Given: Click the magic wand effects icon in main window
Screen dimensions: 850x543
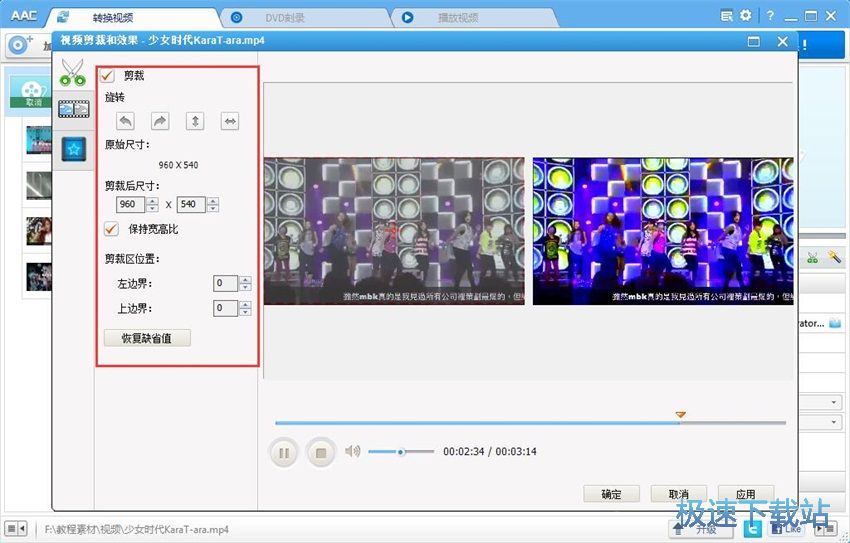Looking at the screenshot, I should click(834, 257).
